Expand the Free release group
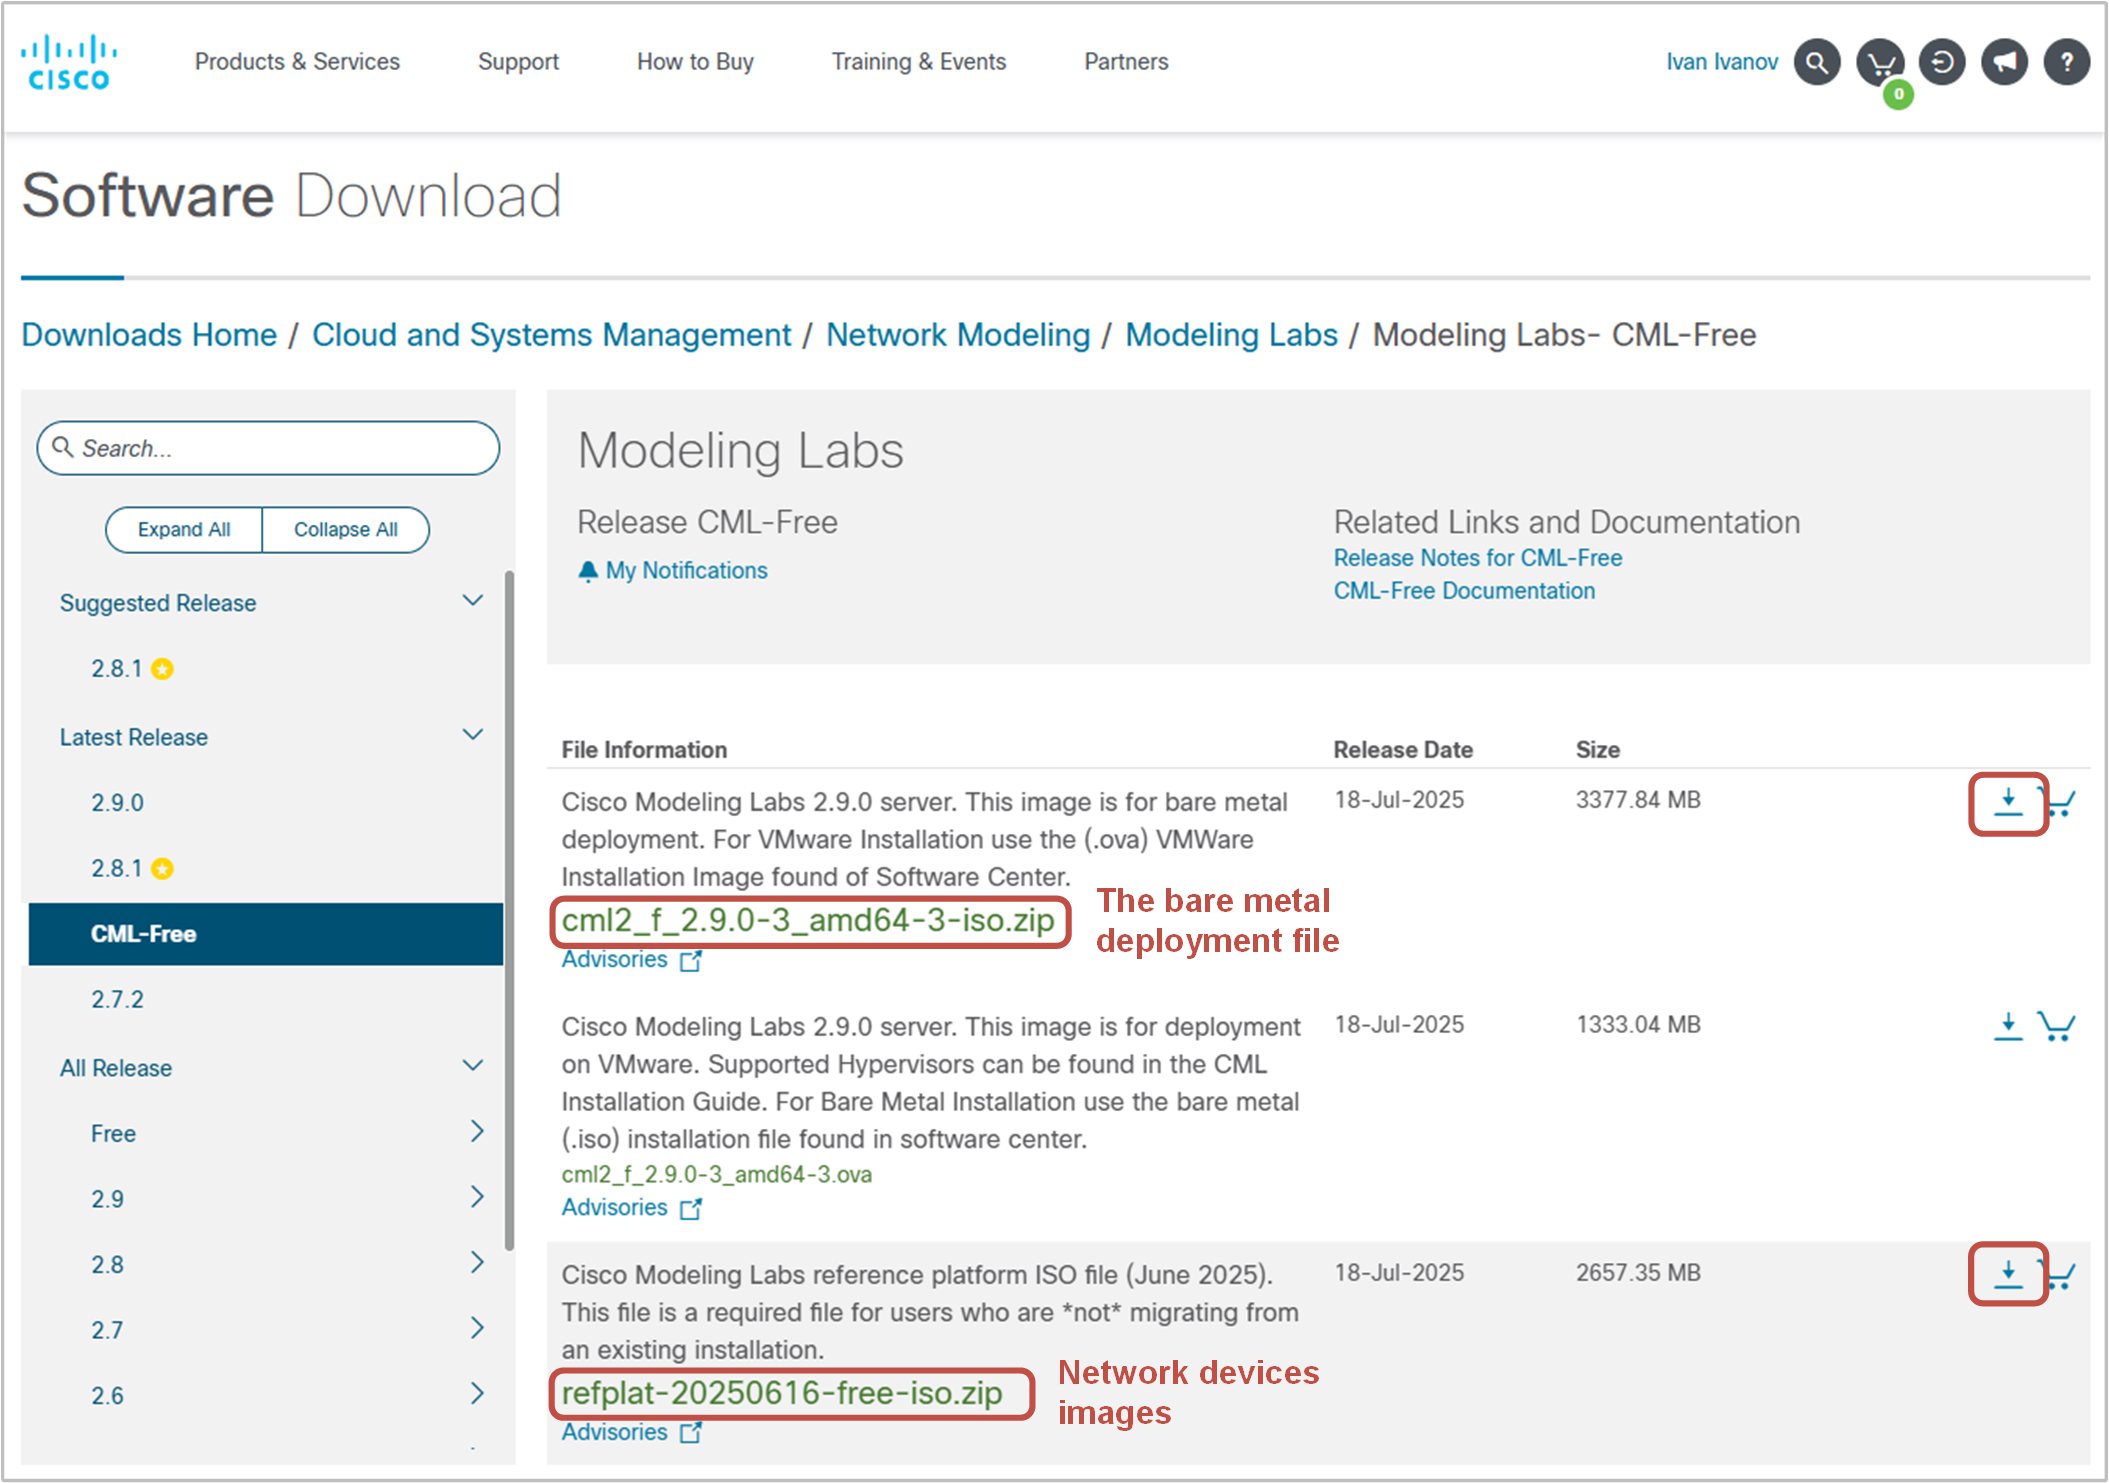The image size is (2109, 1483). [x=477, y=1131]
